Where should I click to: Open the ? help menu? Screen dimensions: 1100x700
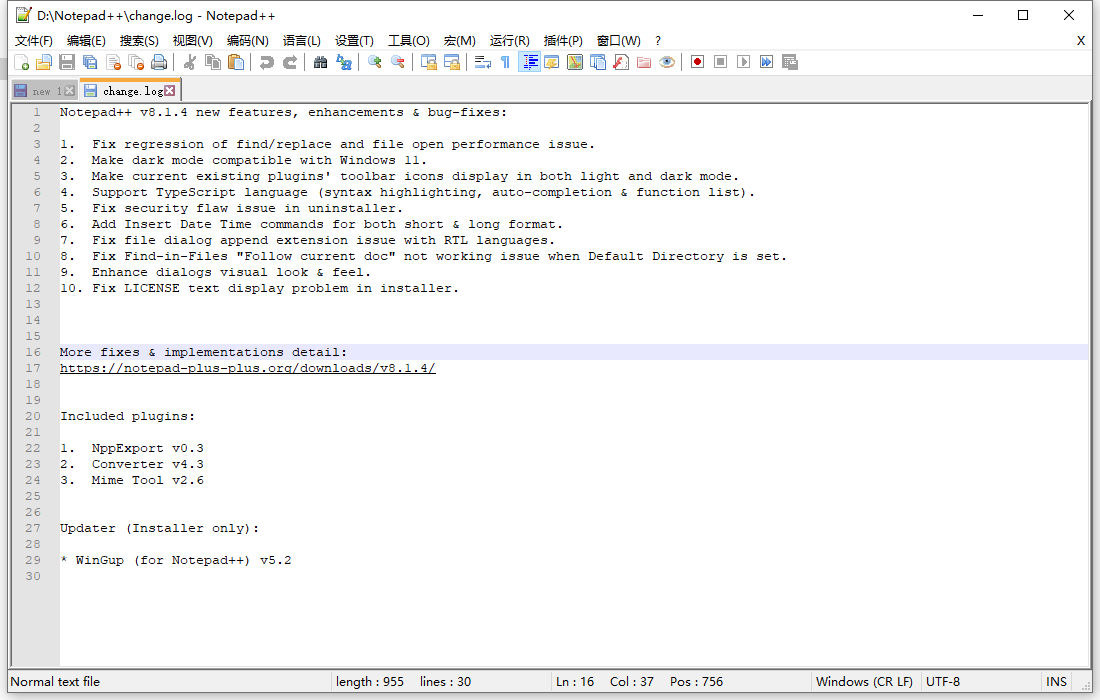[657, 41]
